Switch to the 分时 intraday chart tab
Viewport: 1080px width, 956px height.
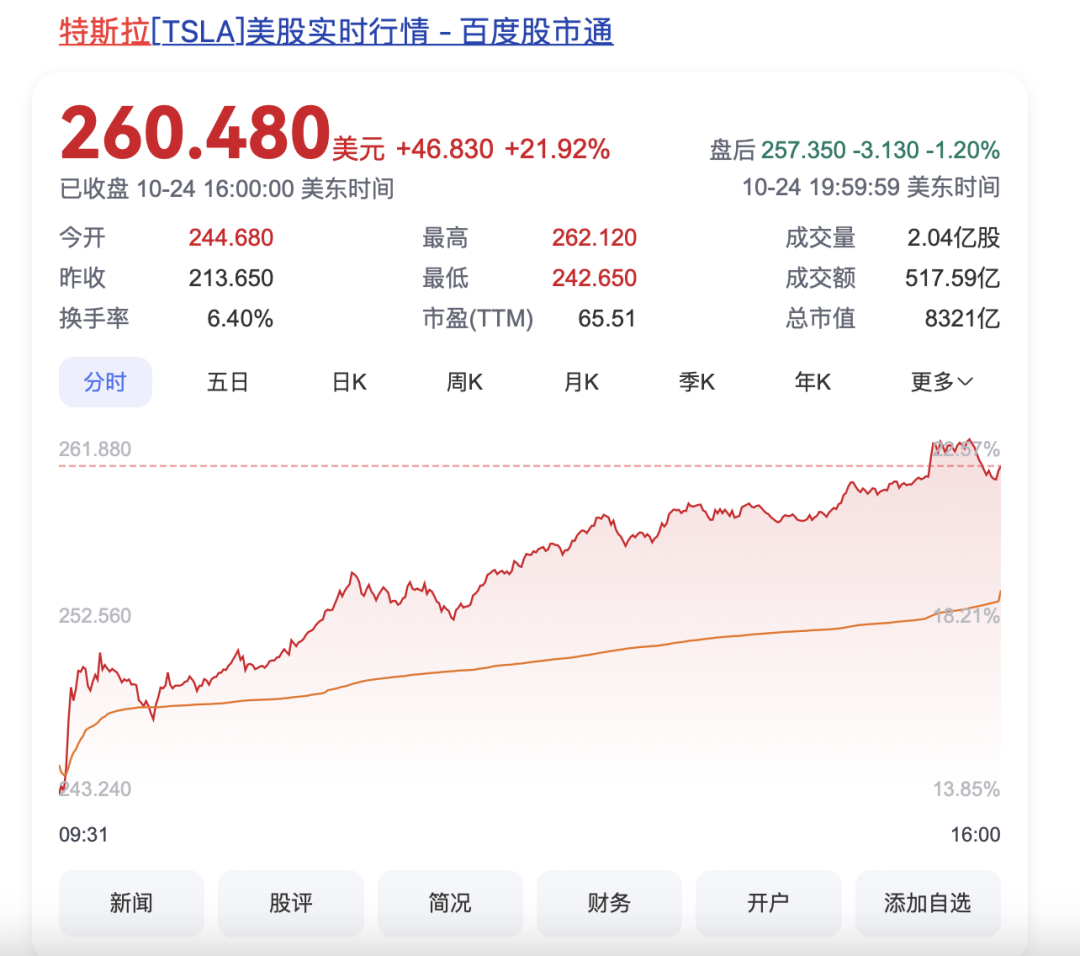[105, 381]
